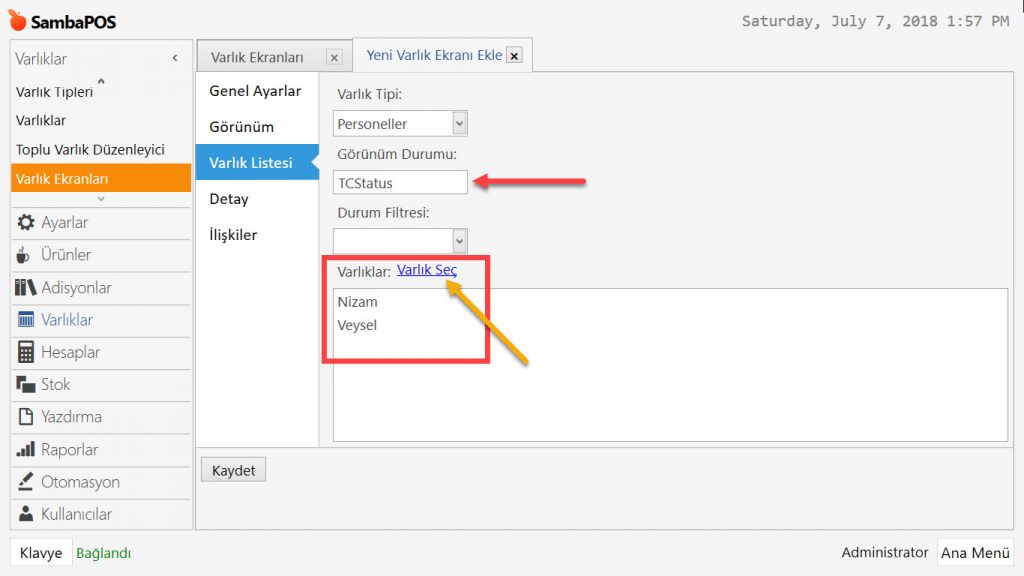Expand the Durum Filtresi dropdown
1024x576 pixels.
click(459, 241)
